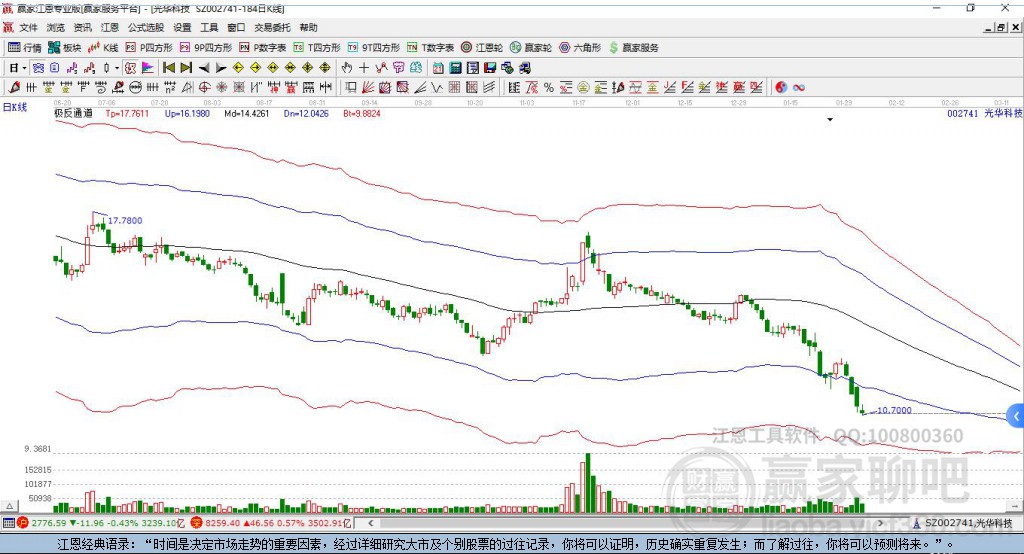Viewport: 1024px width, 554px height.
Task: Click the truck icon in toolbar
Action: tap(524, 68)
